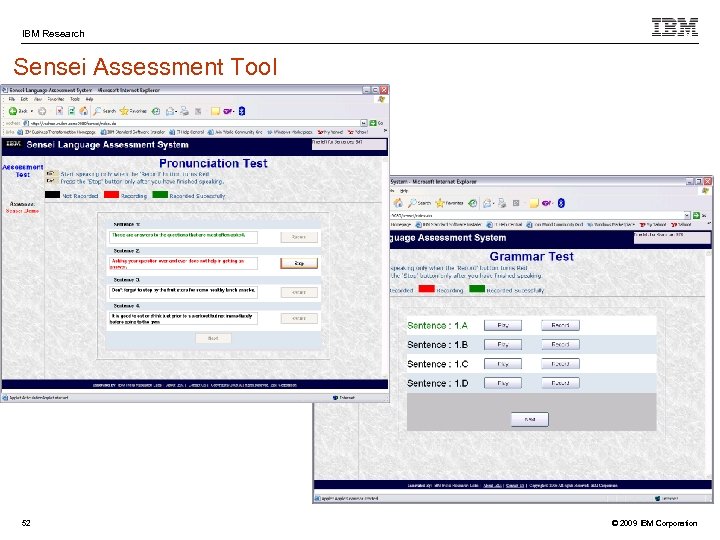Click purple messenger icon in Pronunciation window toolbar

228,111
